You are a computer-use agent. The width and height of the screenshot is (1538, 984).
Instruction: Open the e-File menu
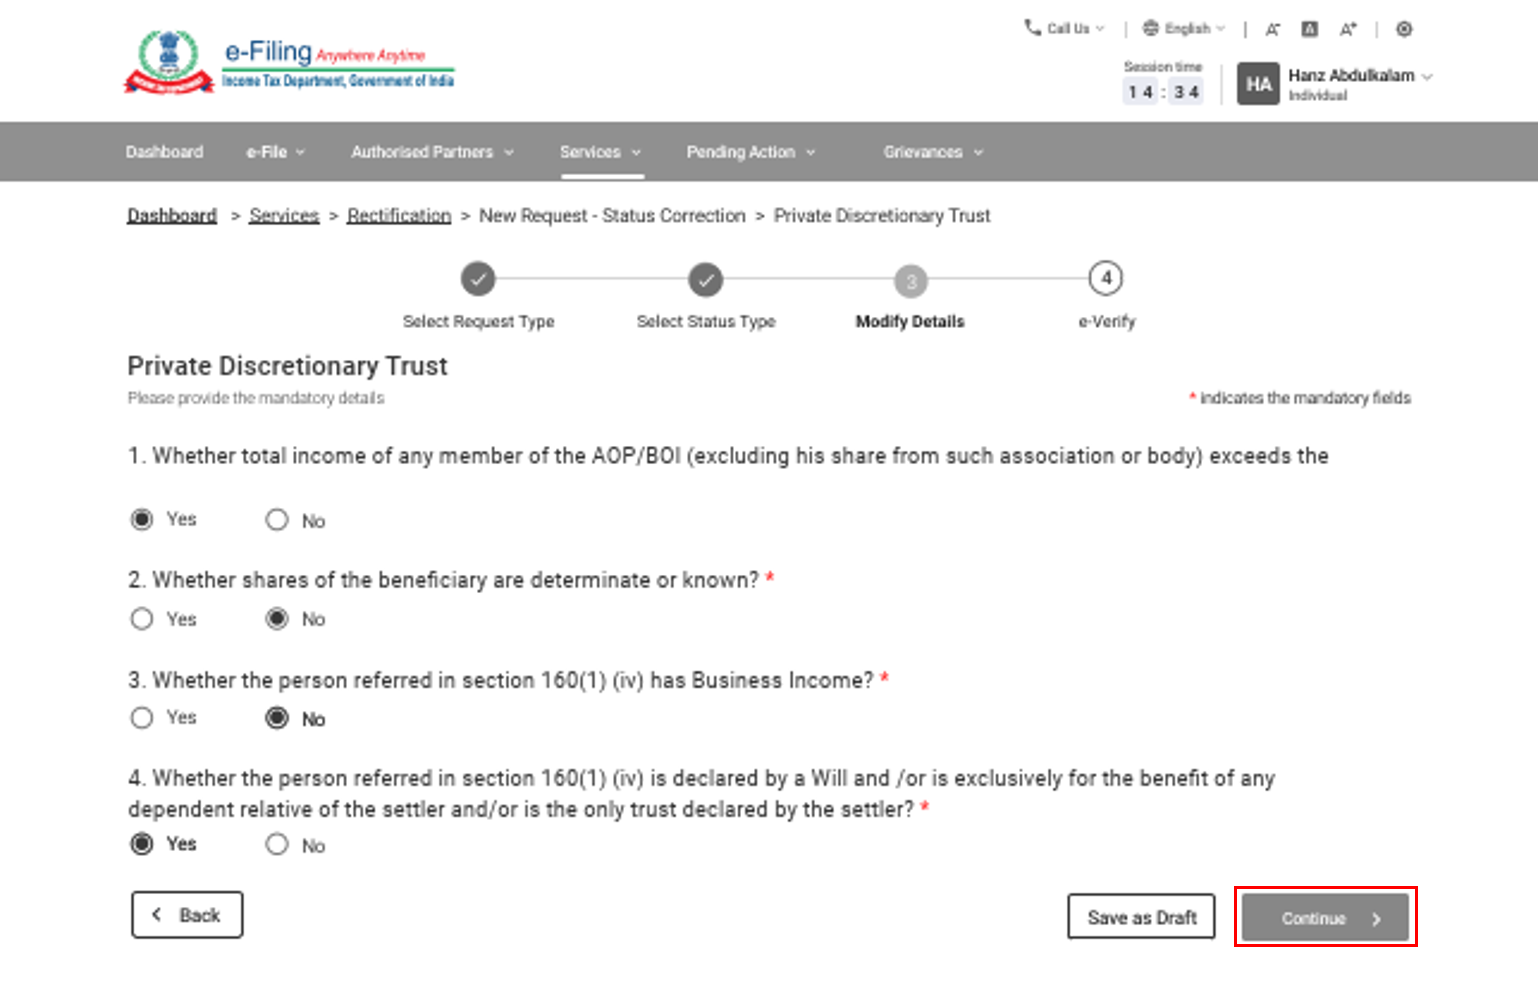tap(275, 152)
